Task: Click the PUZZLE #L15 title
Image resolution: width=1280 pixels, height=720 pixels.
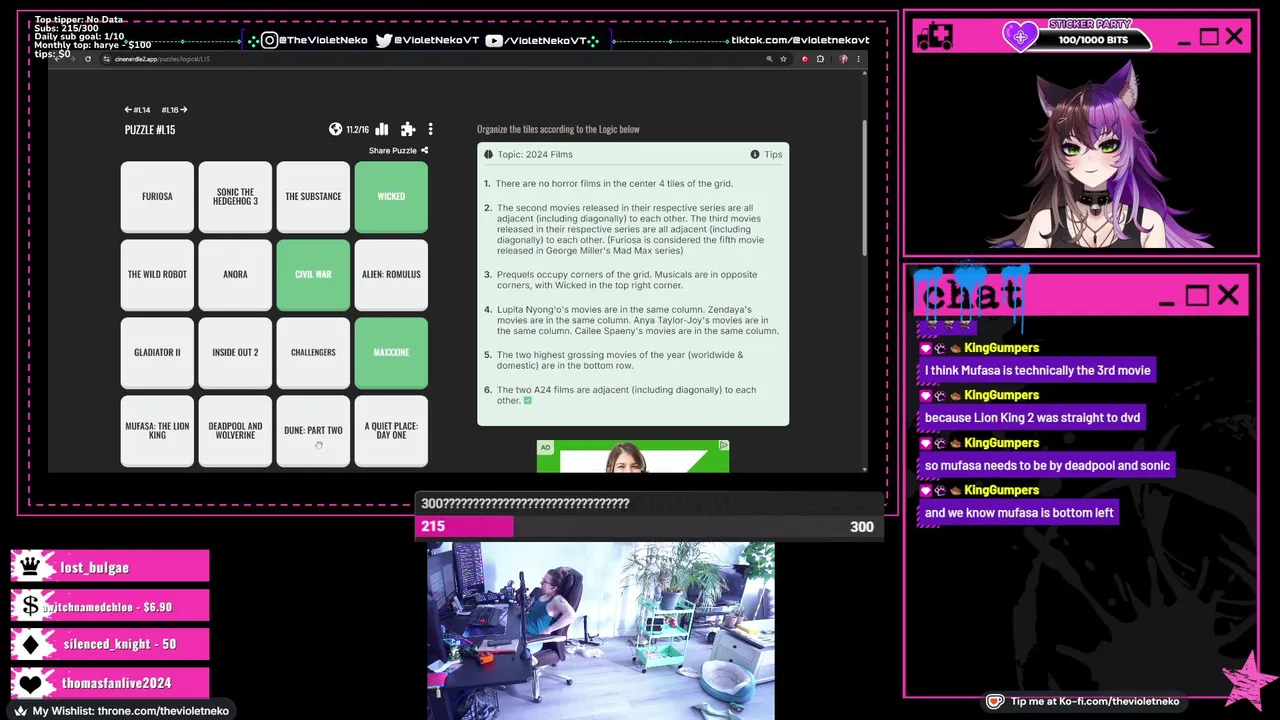Action: point(150,130)
